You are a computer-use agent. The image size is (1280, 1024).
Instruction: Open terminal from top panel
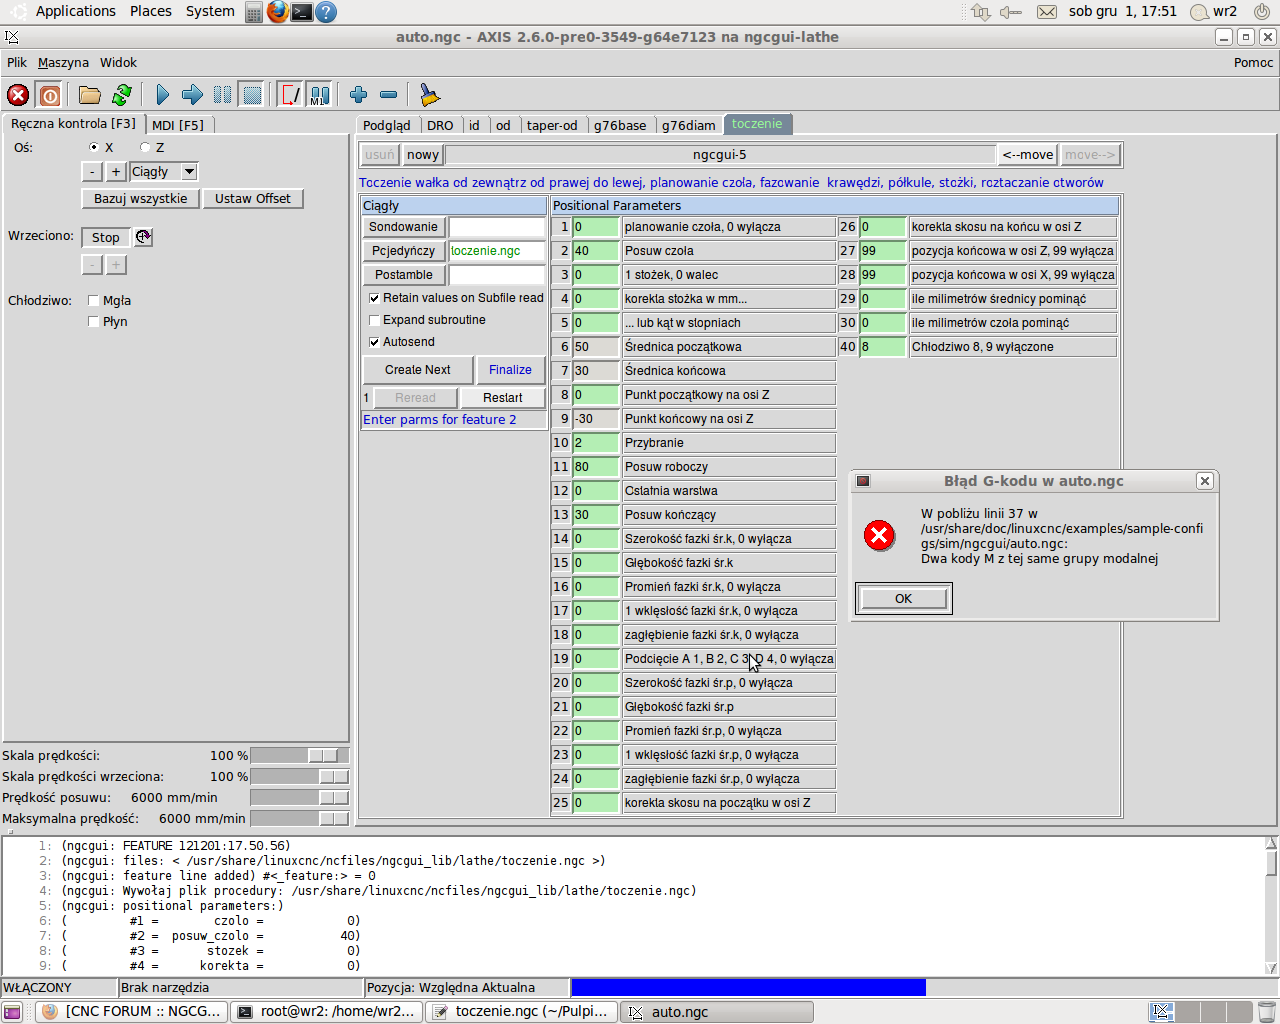[301, 12]
